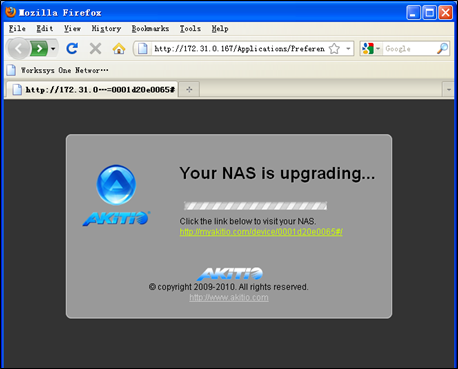This screenshot has height=369, width=458.
Task: Click the myakitio.com device link
Action: 261,232
